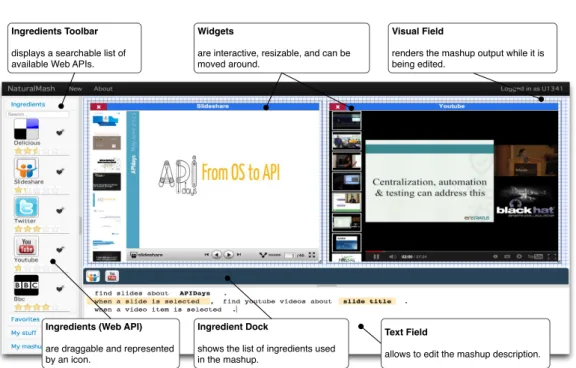Open the About menu item
The width and height of the screenshot is (576, 368).
[103, 89]
